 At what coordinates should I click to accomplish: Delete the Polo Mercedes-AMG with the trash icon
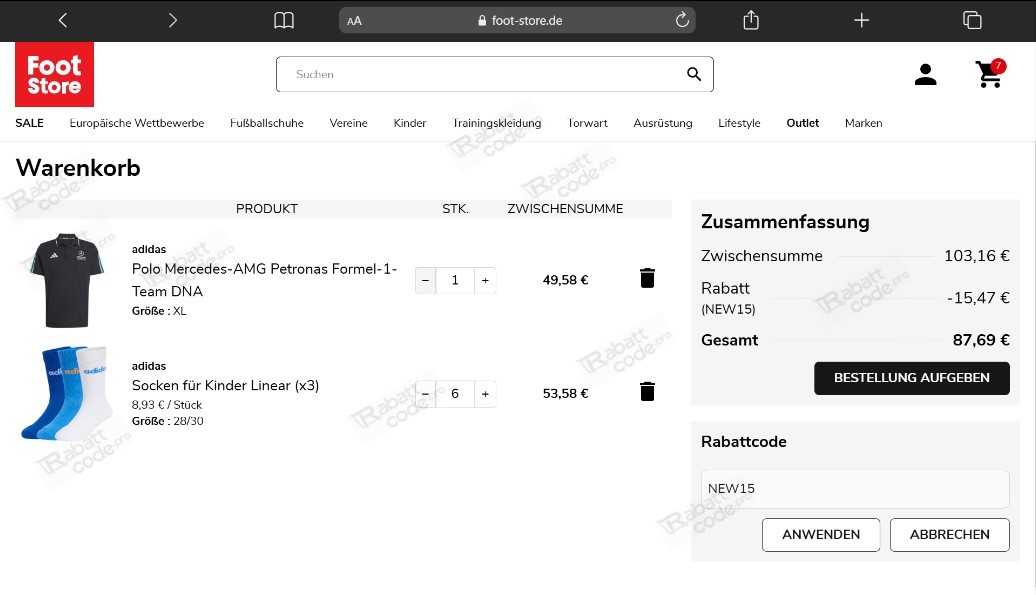click(647, 277)
